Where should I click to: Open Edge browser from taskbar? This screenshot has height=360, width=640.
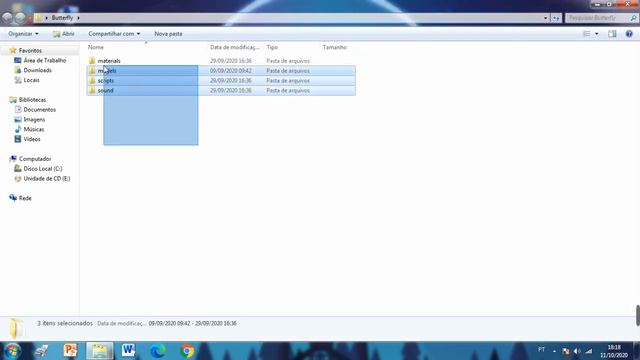click(158, 351)
